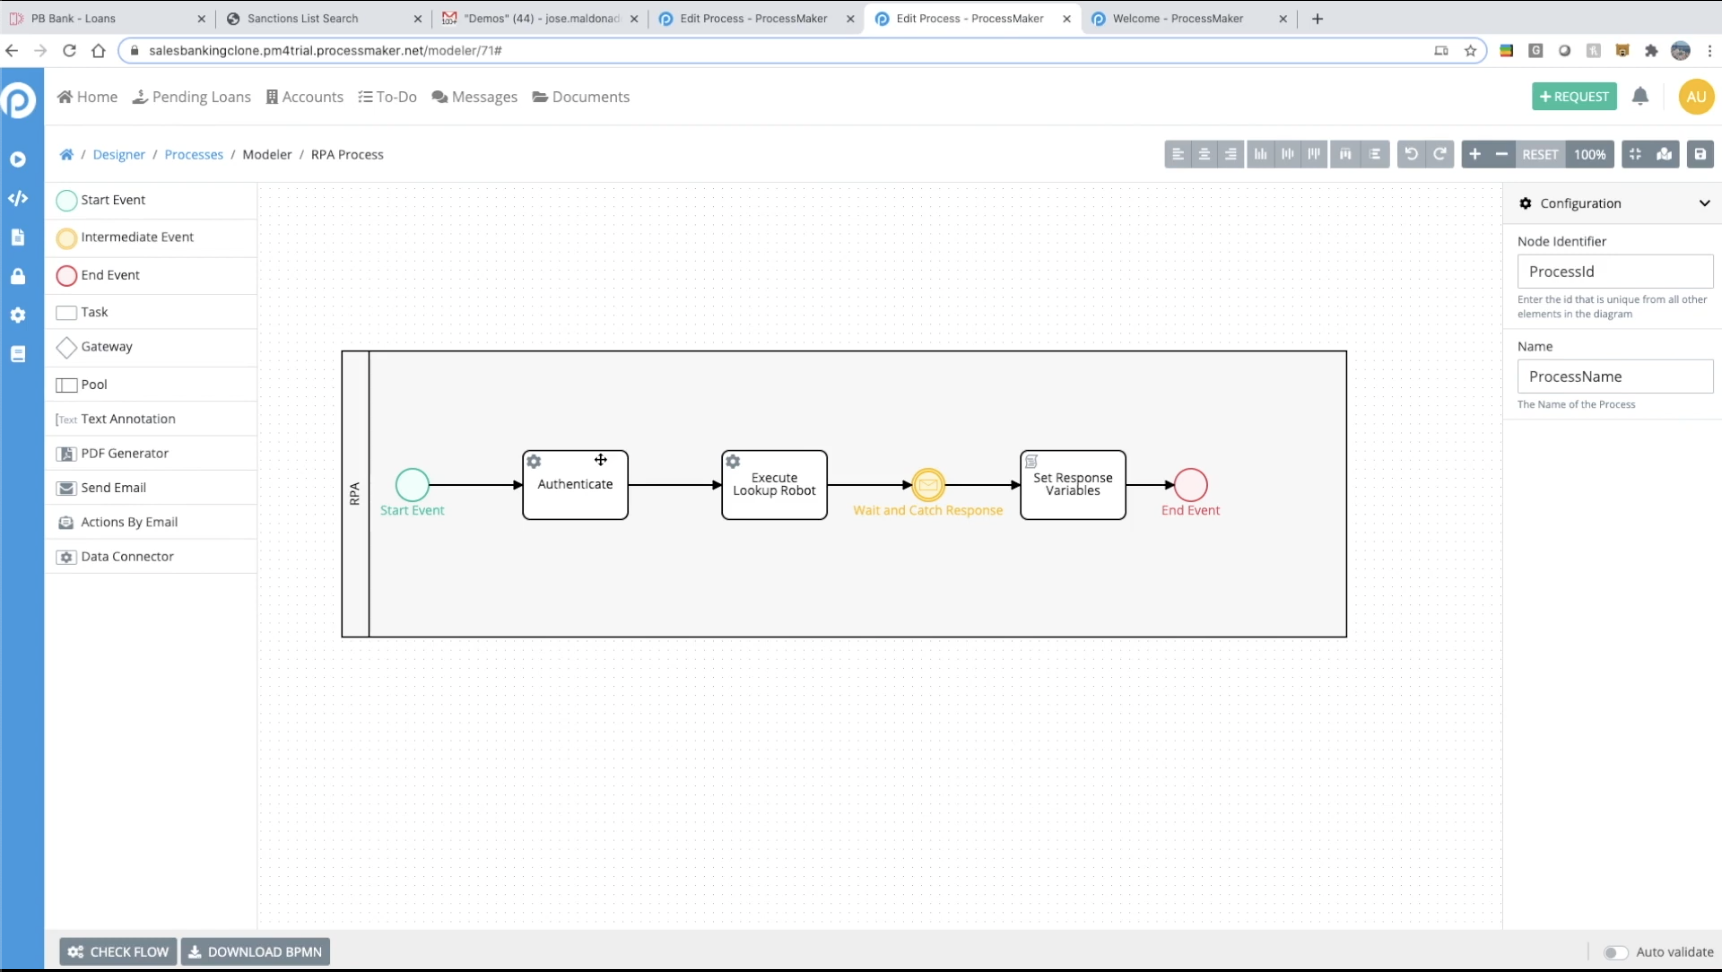The width and height of the screenshot is (1722, 972).
Task: Open the To-Do menu item
Action: (x=388, y=96)
